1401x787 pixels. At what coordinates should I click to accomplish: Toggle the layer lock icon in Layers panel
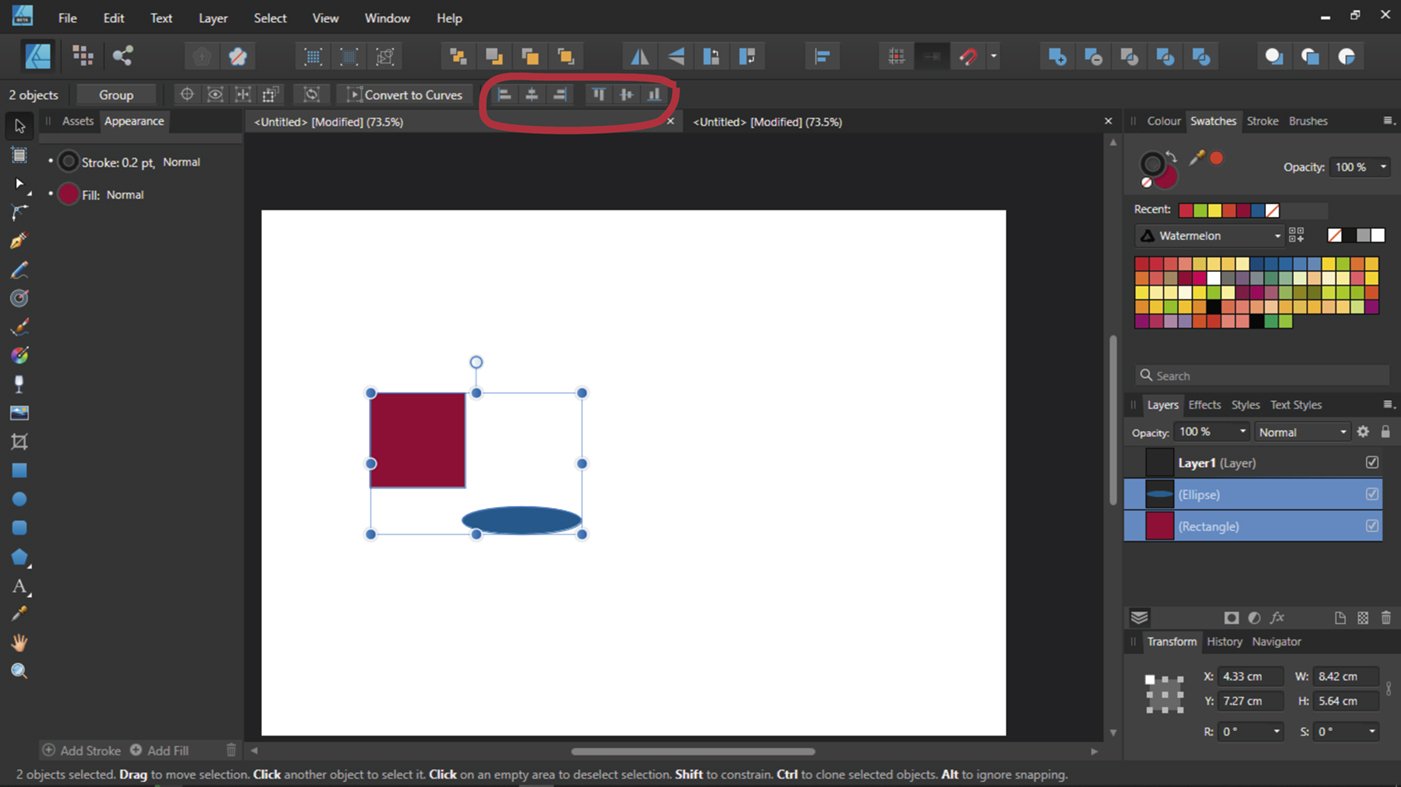pos(1385,432)
